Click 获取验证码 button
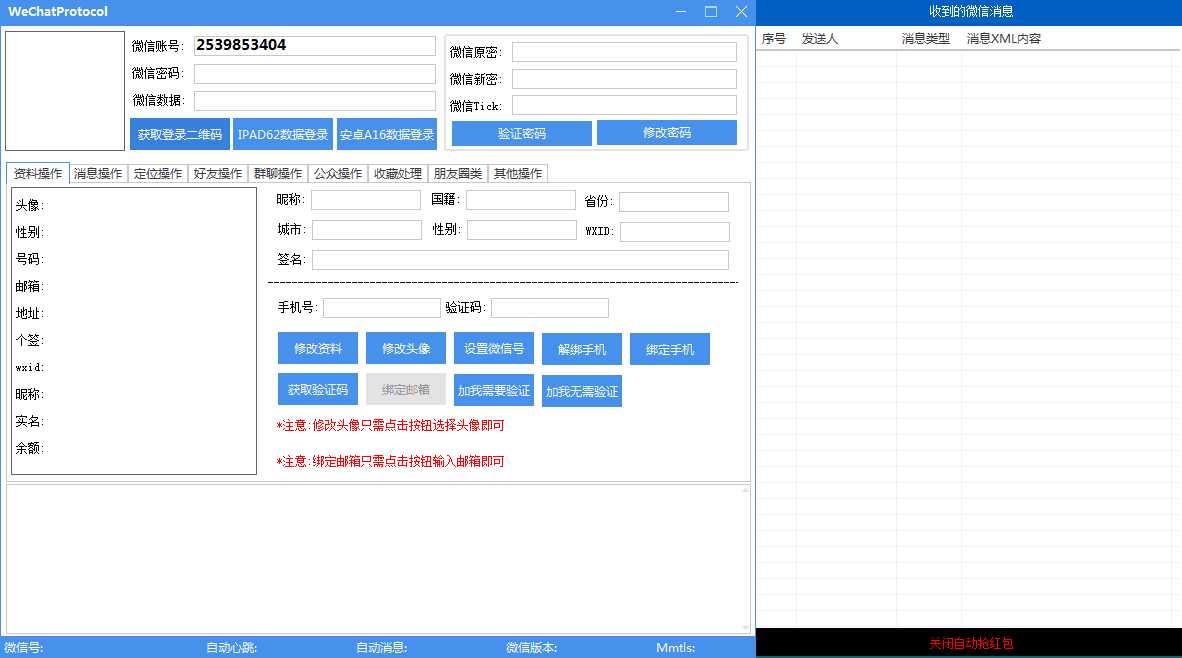This screenshot has width=1182, height=658. pos(317,390)
